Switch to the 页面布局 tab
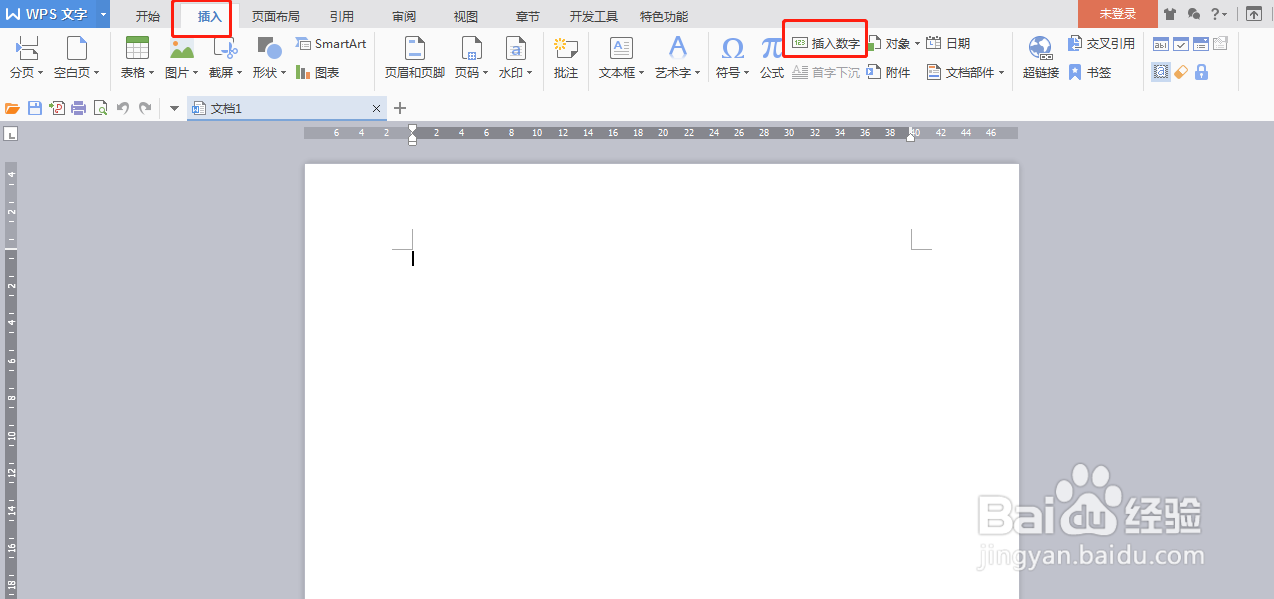Image resolution: width=1274 pixels, height=599 pixels. pyautogui.click(x=275, y=16)
